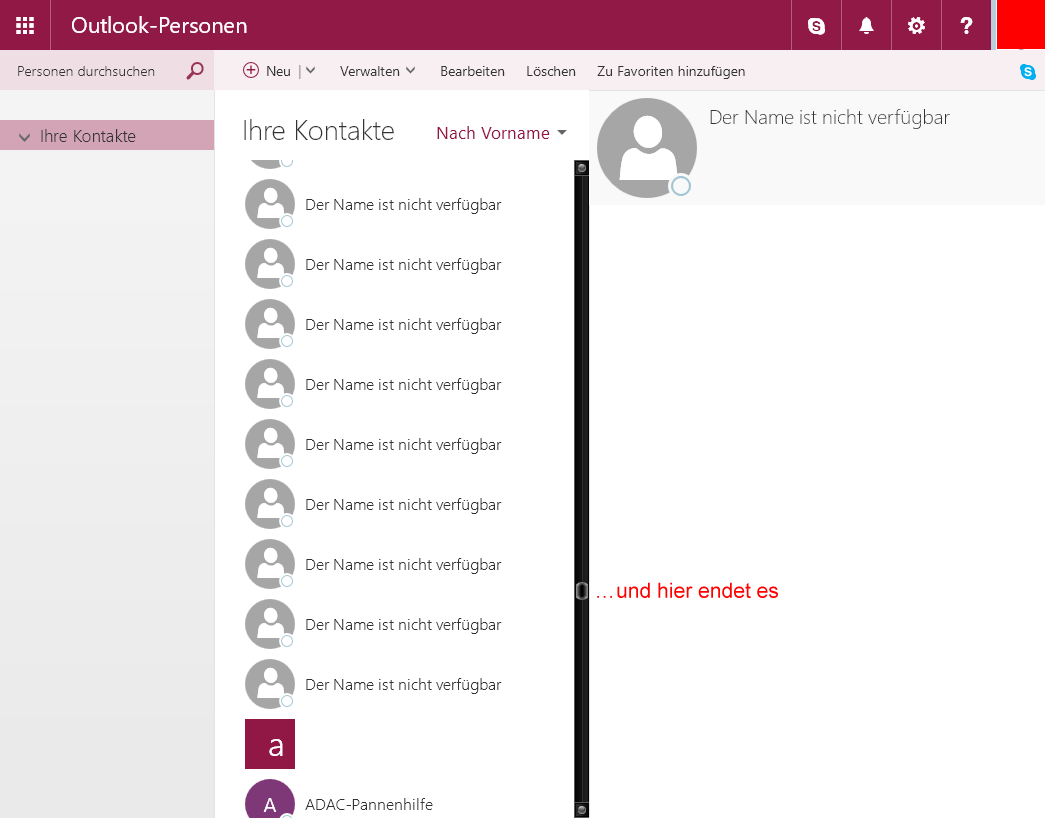Click the blue Skype icon in toolbar
Viewport: 1045px width, 818px height.
(1028, 71)
